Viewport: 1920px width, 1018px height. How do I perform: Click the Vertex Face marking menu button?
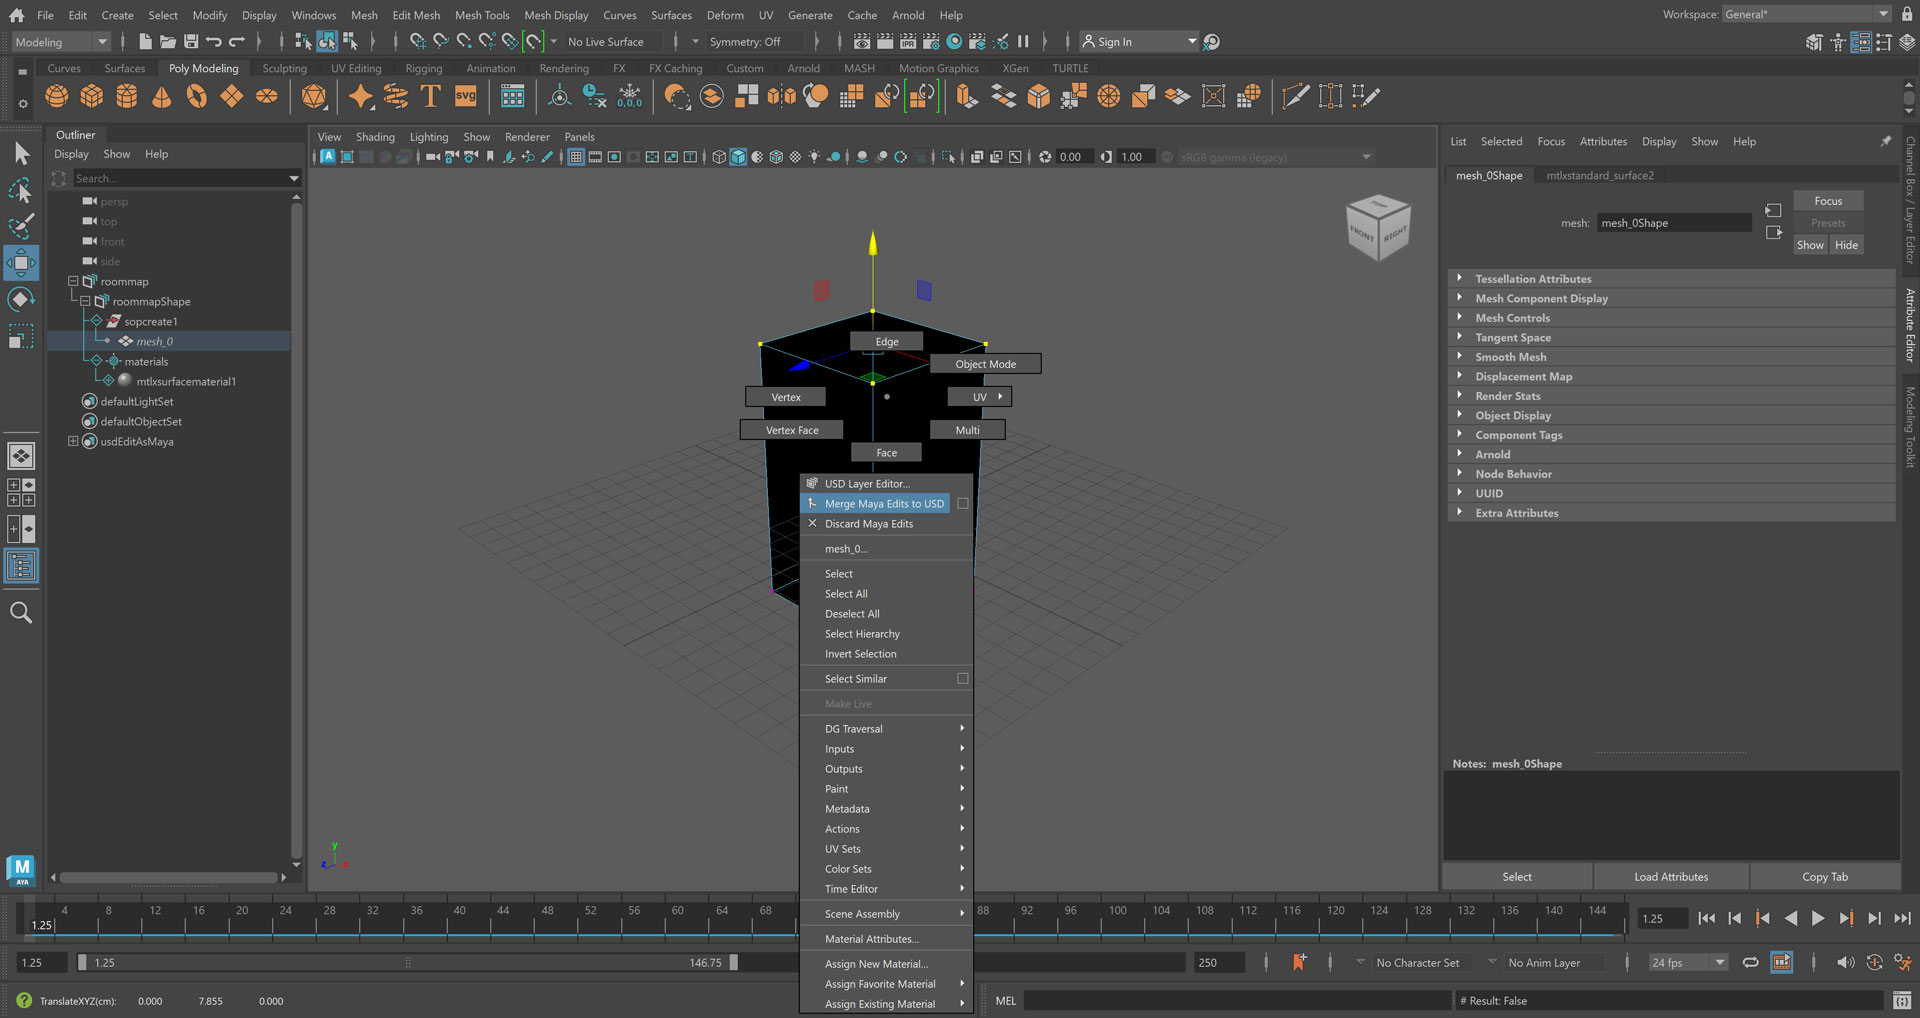(792, 430)
